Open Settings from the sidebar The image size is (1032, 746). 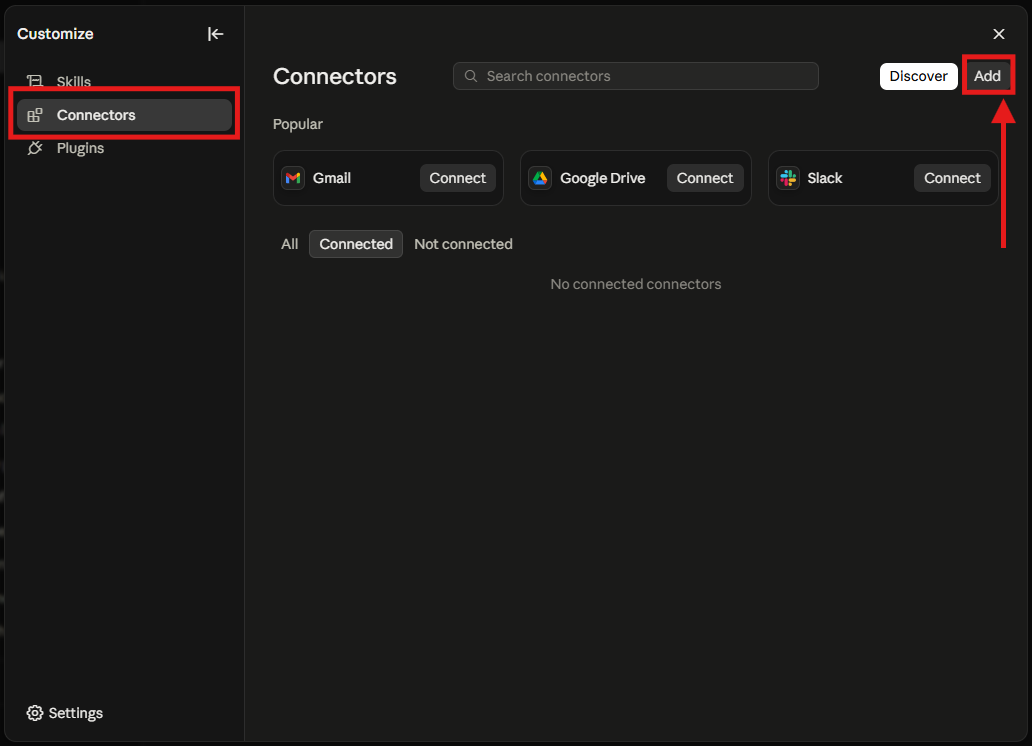(64, 713)
